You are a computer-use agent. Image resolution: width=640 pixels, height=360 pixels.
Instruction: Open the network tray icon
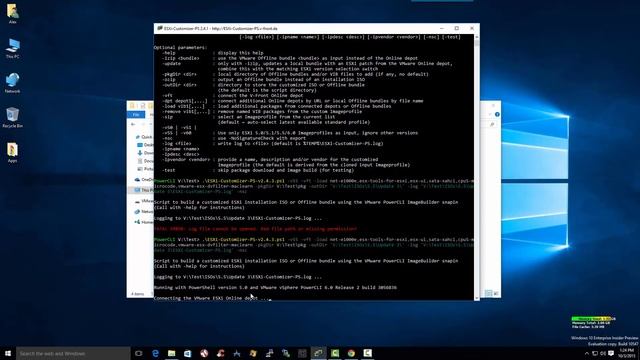pos(595,353)
